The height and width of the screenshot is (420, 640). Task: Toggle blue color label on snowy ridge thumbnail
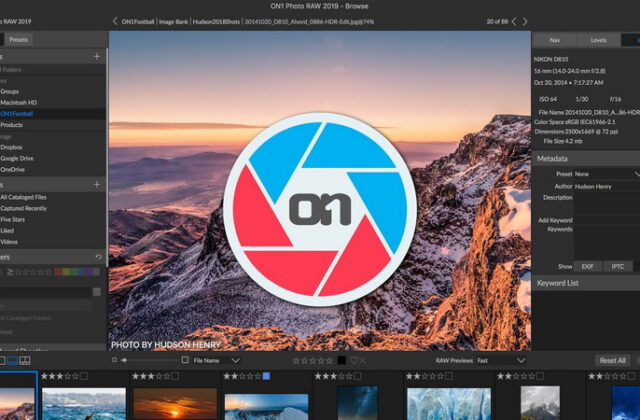266,376
